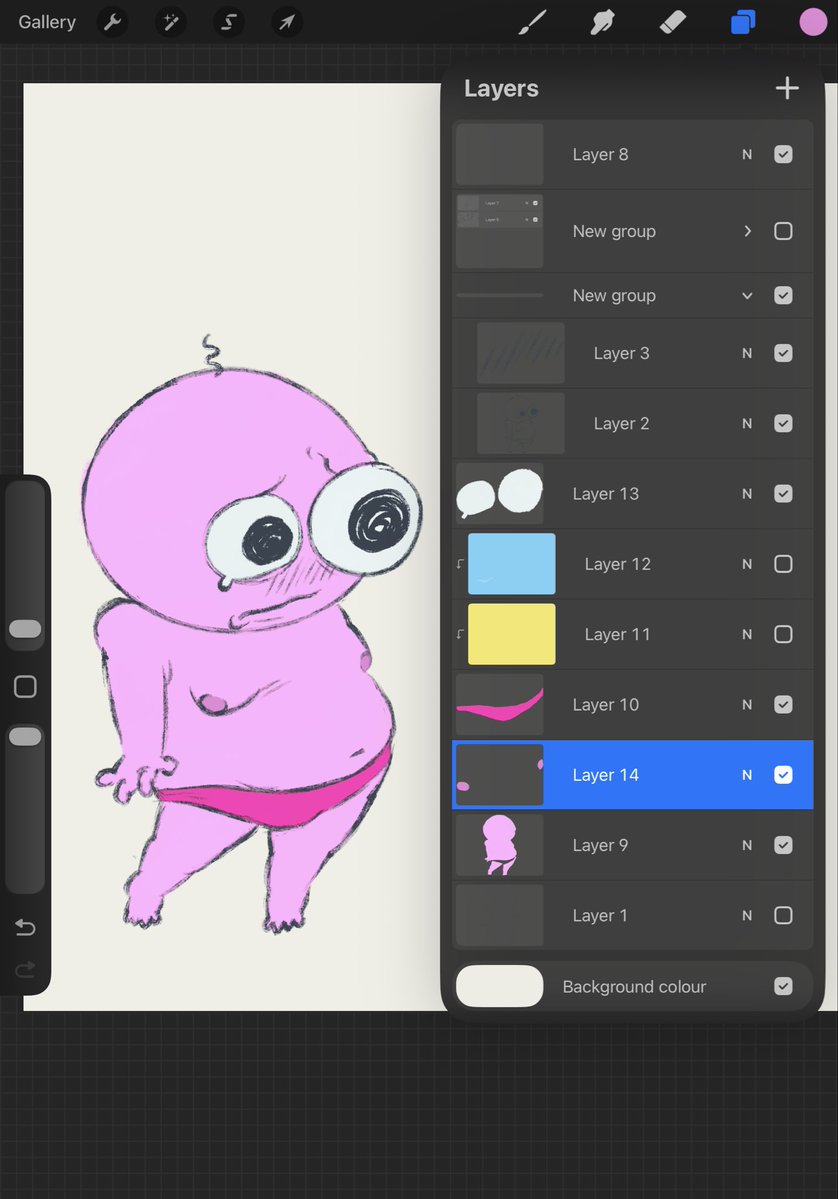
Task: Open the active pink colour picker
Action: pyautogui.click(x=813, y=22)
